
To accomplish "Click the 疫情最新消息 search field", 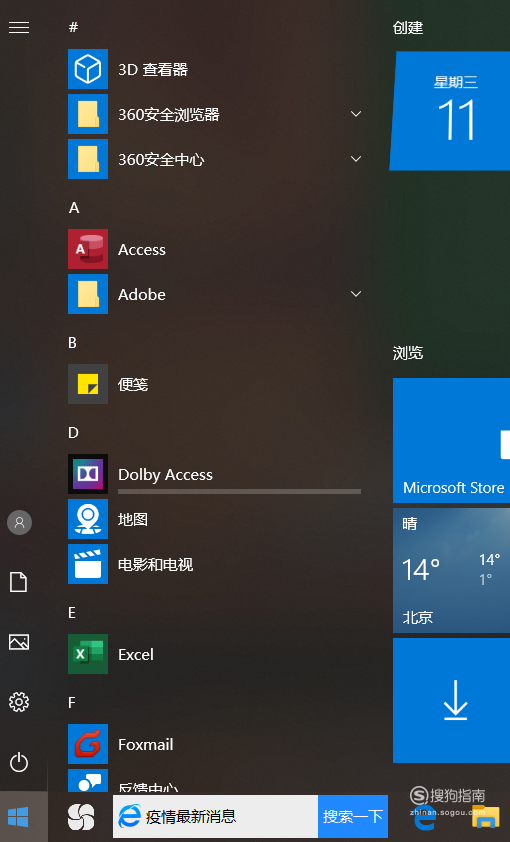I will [x=215, y=817].
